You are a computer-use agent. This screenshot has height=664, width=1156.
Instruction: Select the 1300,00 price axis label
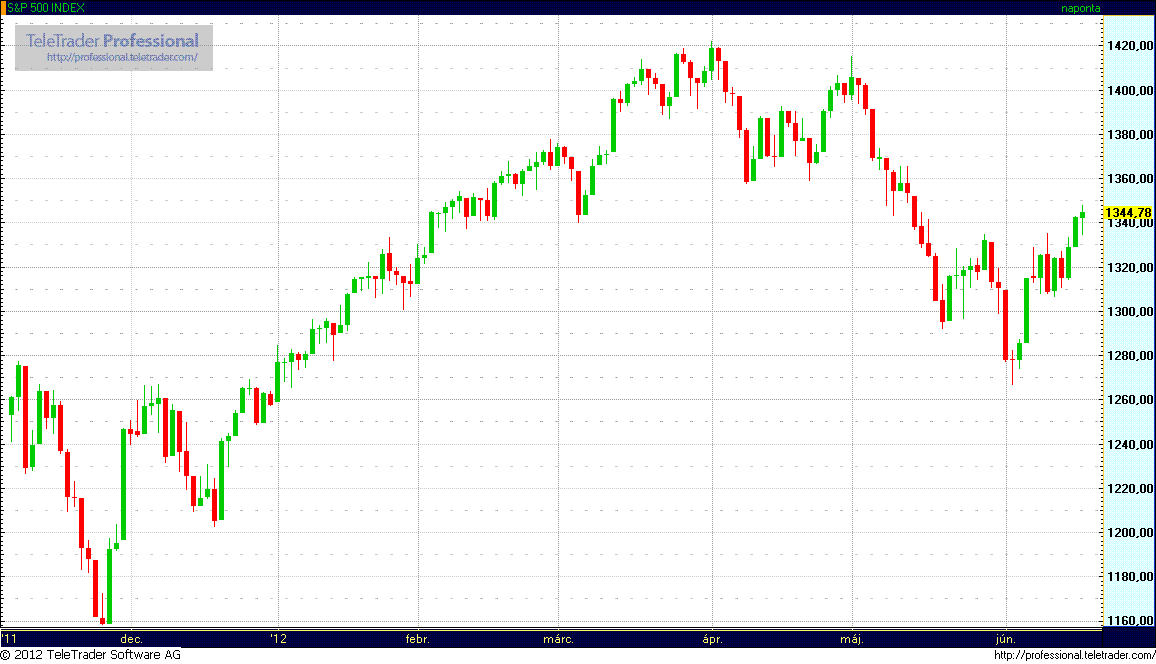click(x=1130, y=312)
